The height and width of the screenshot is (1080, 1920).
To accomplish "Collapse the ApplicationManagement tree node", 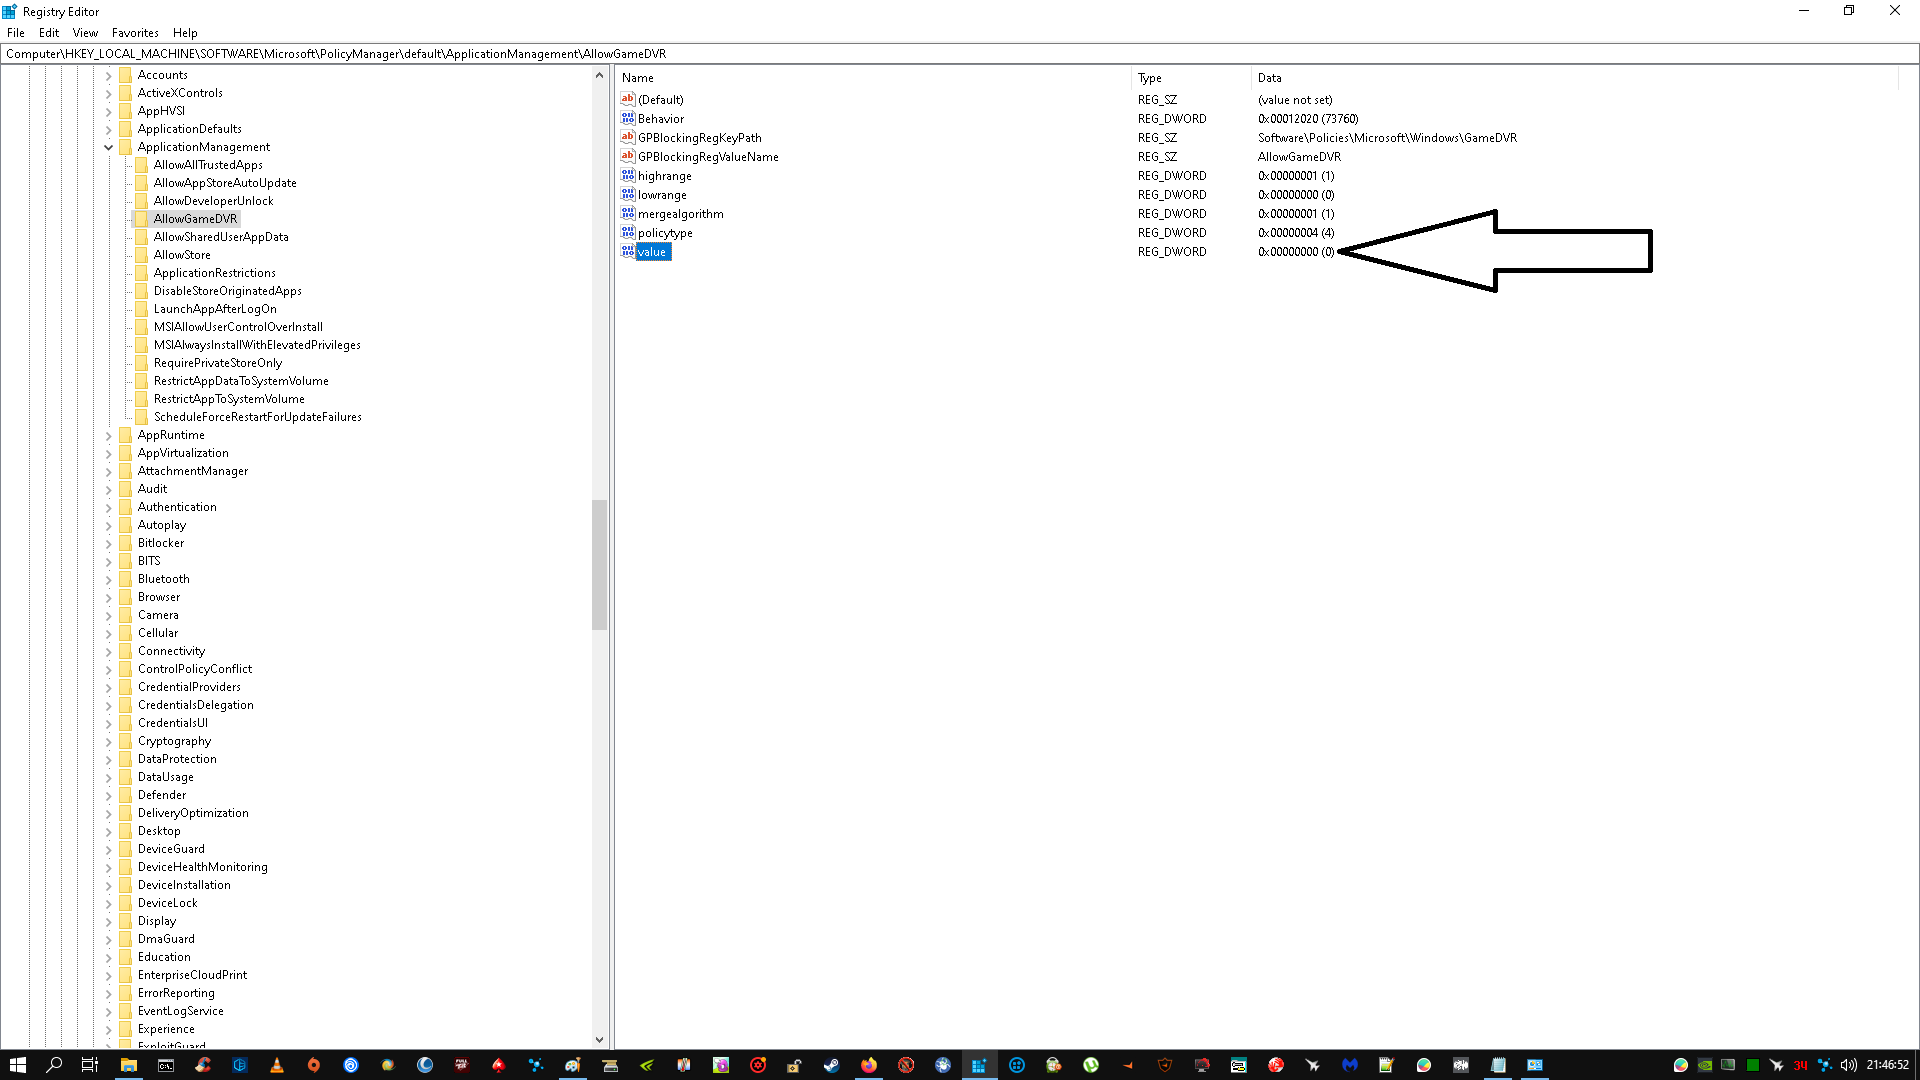I will point(109,147).
